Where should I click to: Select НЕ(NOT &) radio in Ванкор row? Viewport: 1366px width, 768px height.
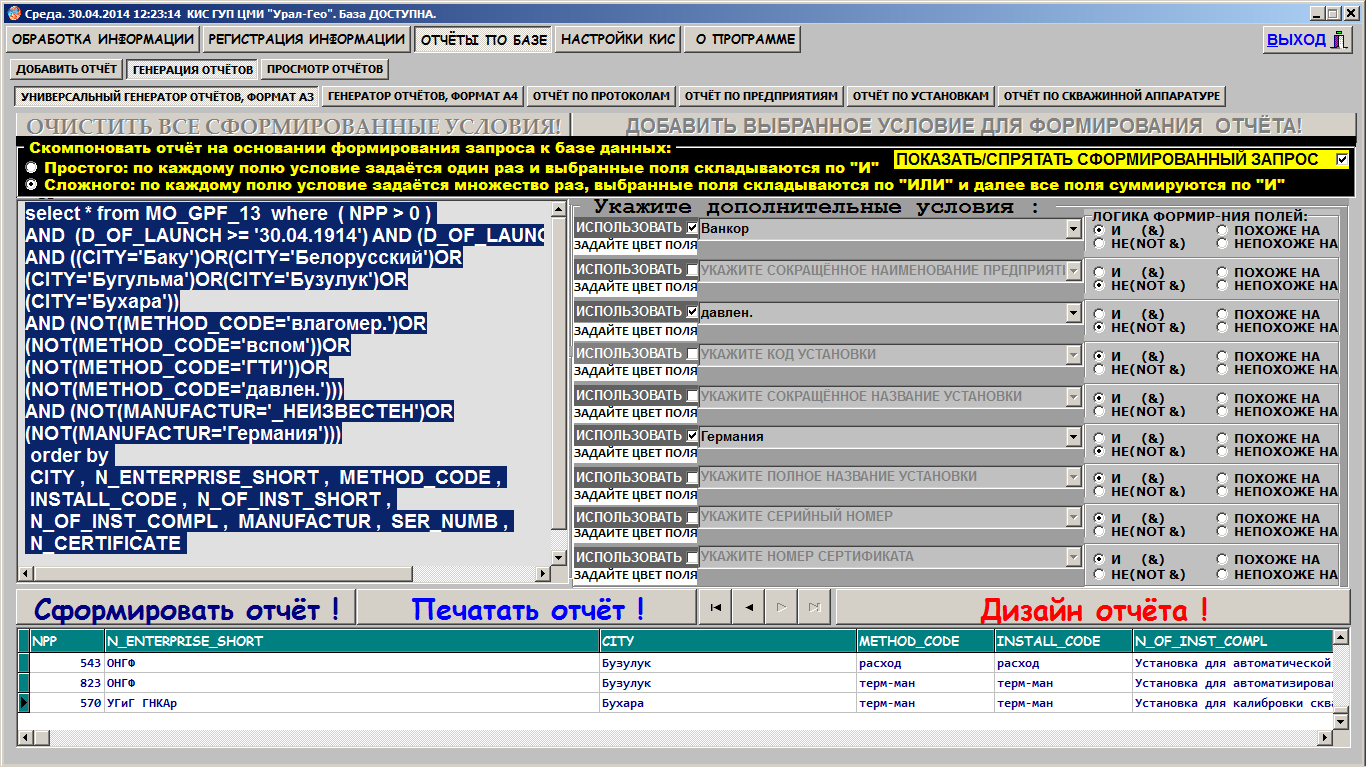pos(1100,243)
